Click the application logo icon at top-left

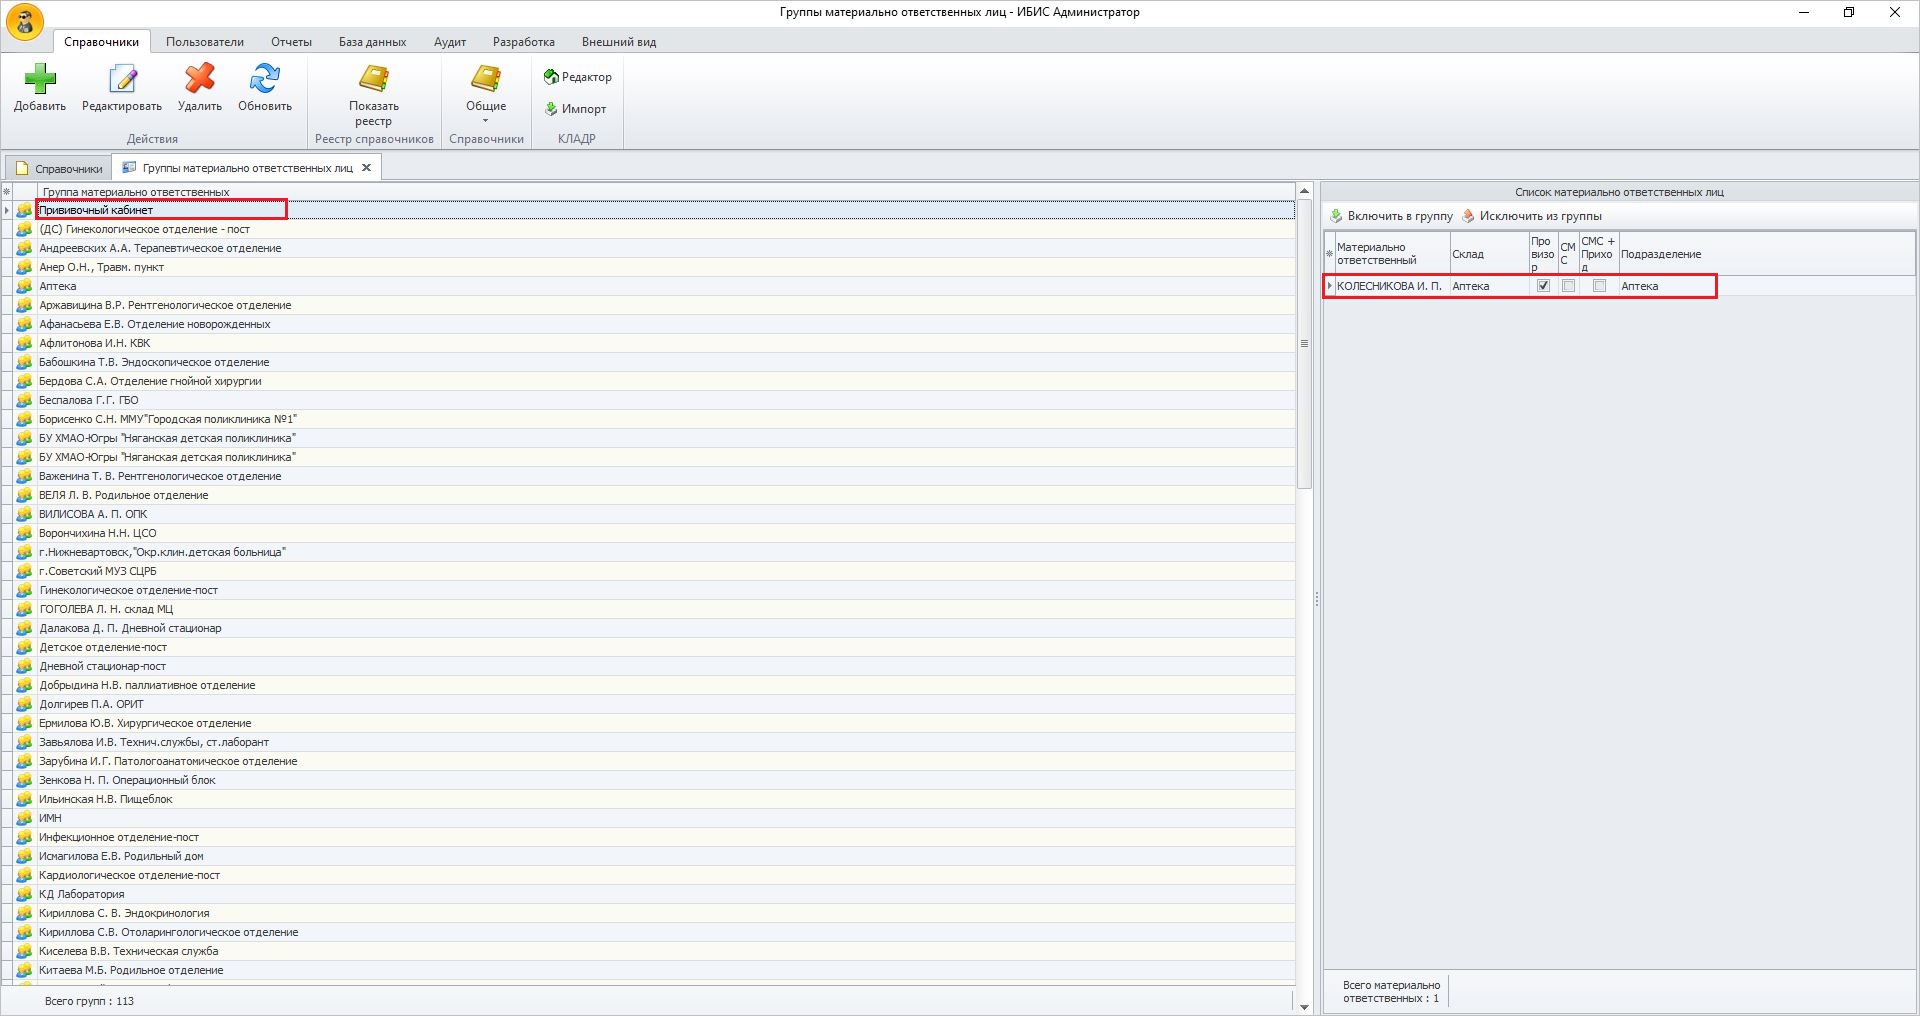(25, 22)
